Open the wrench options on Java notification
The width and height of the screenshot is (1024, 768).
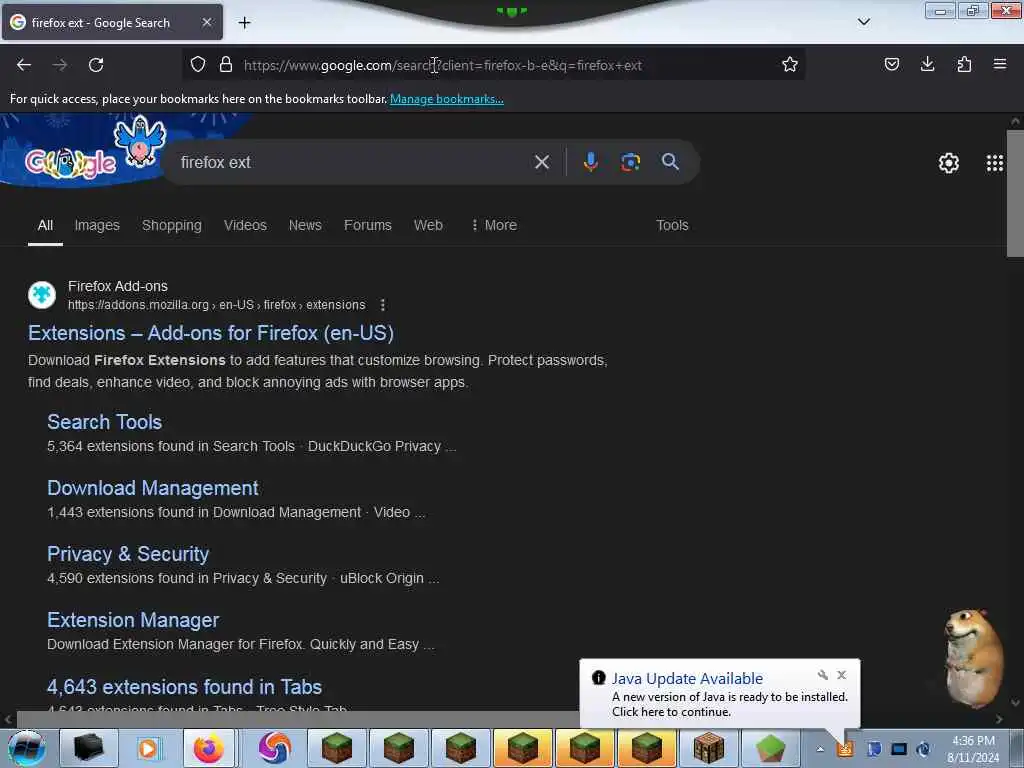[x=823, y=675]
